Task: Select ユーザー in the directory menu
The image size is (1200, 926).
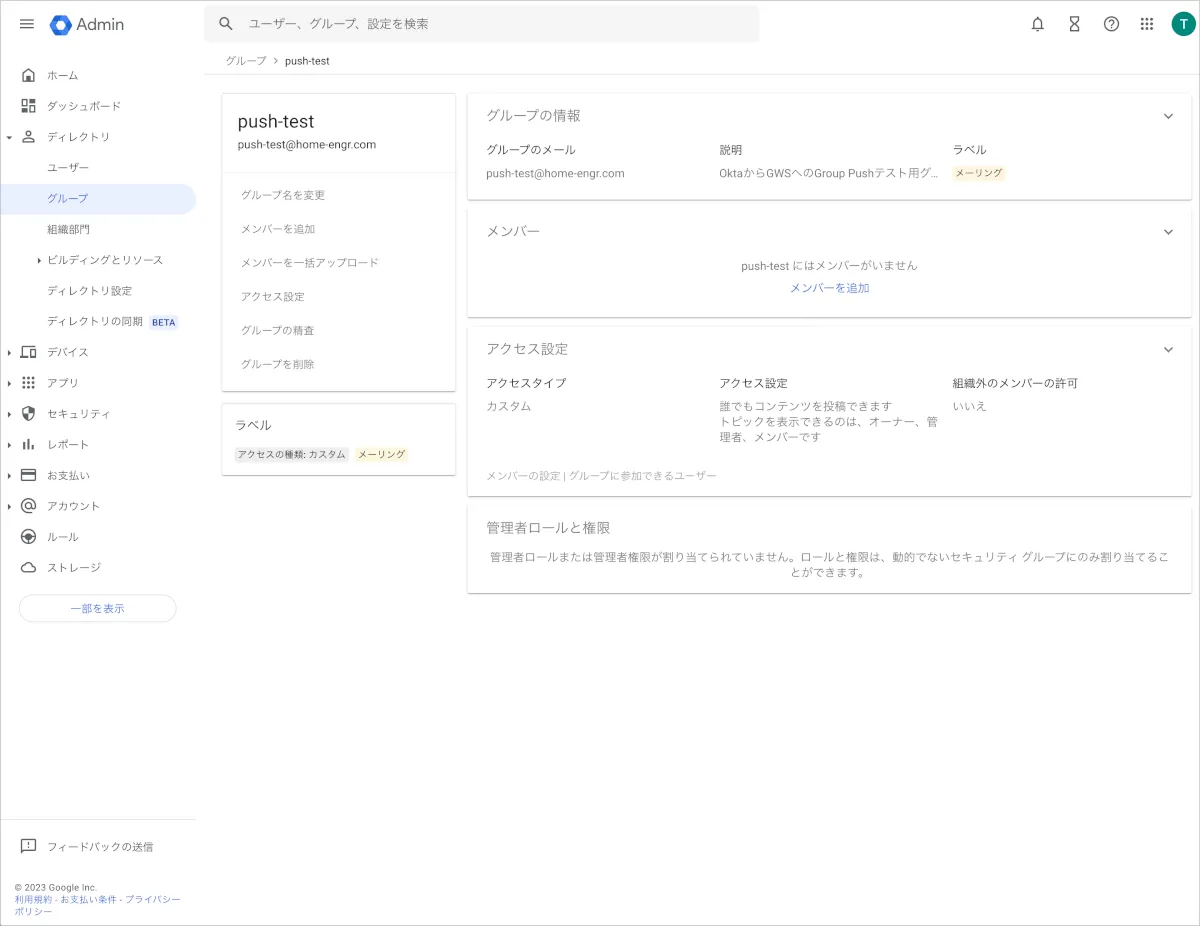Action: point(68,167)
